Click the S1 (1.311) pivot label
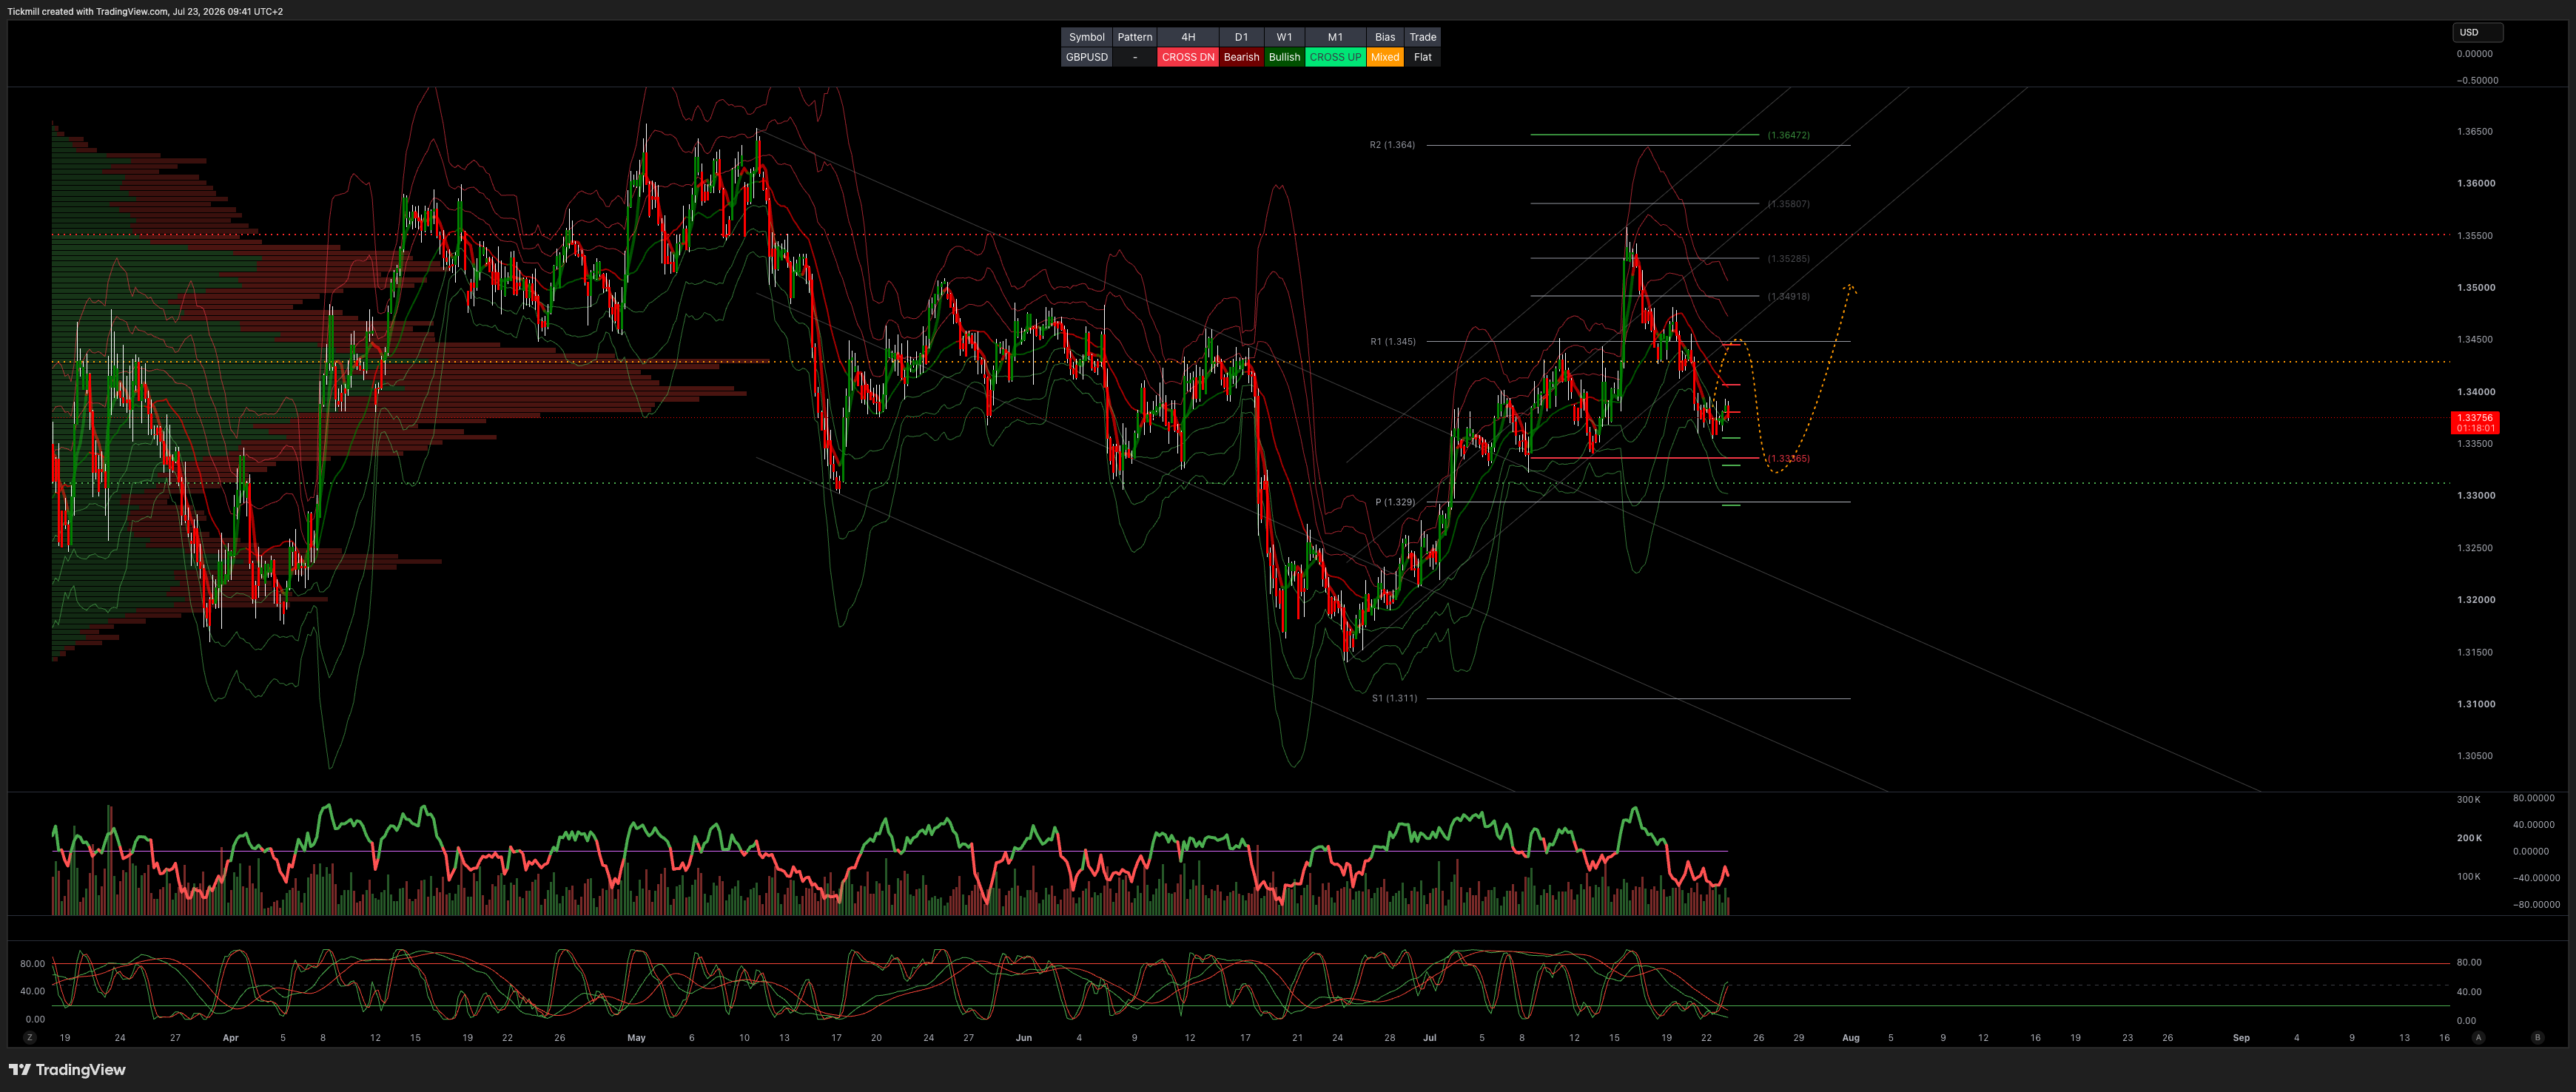Screen dimensions: 2576x1092 tap(1394, 698)
